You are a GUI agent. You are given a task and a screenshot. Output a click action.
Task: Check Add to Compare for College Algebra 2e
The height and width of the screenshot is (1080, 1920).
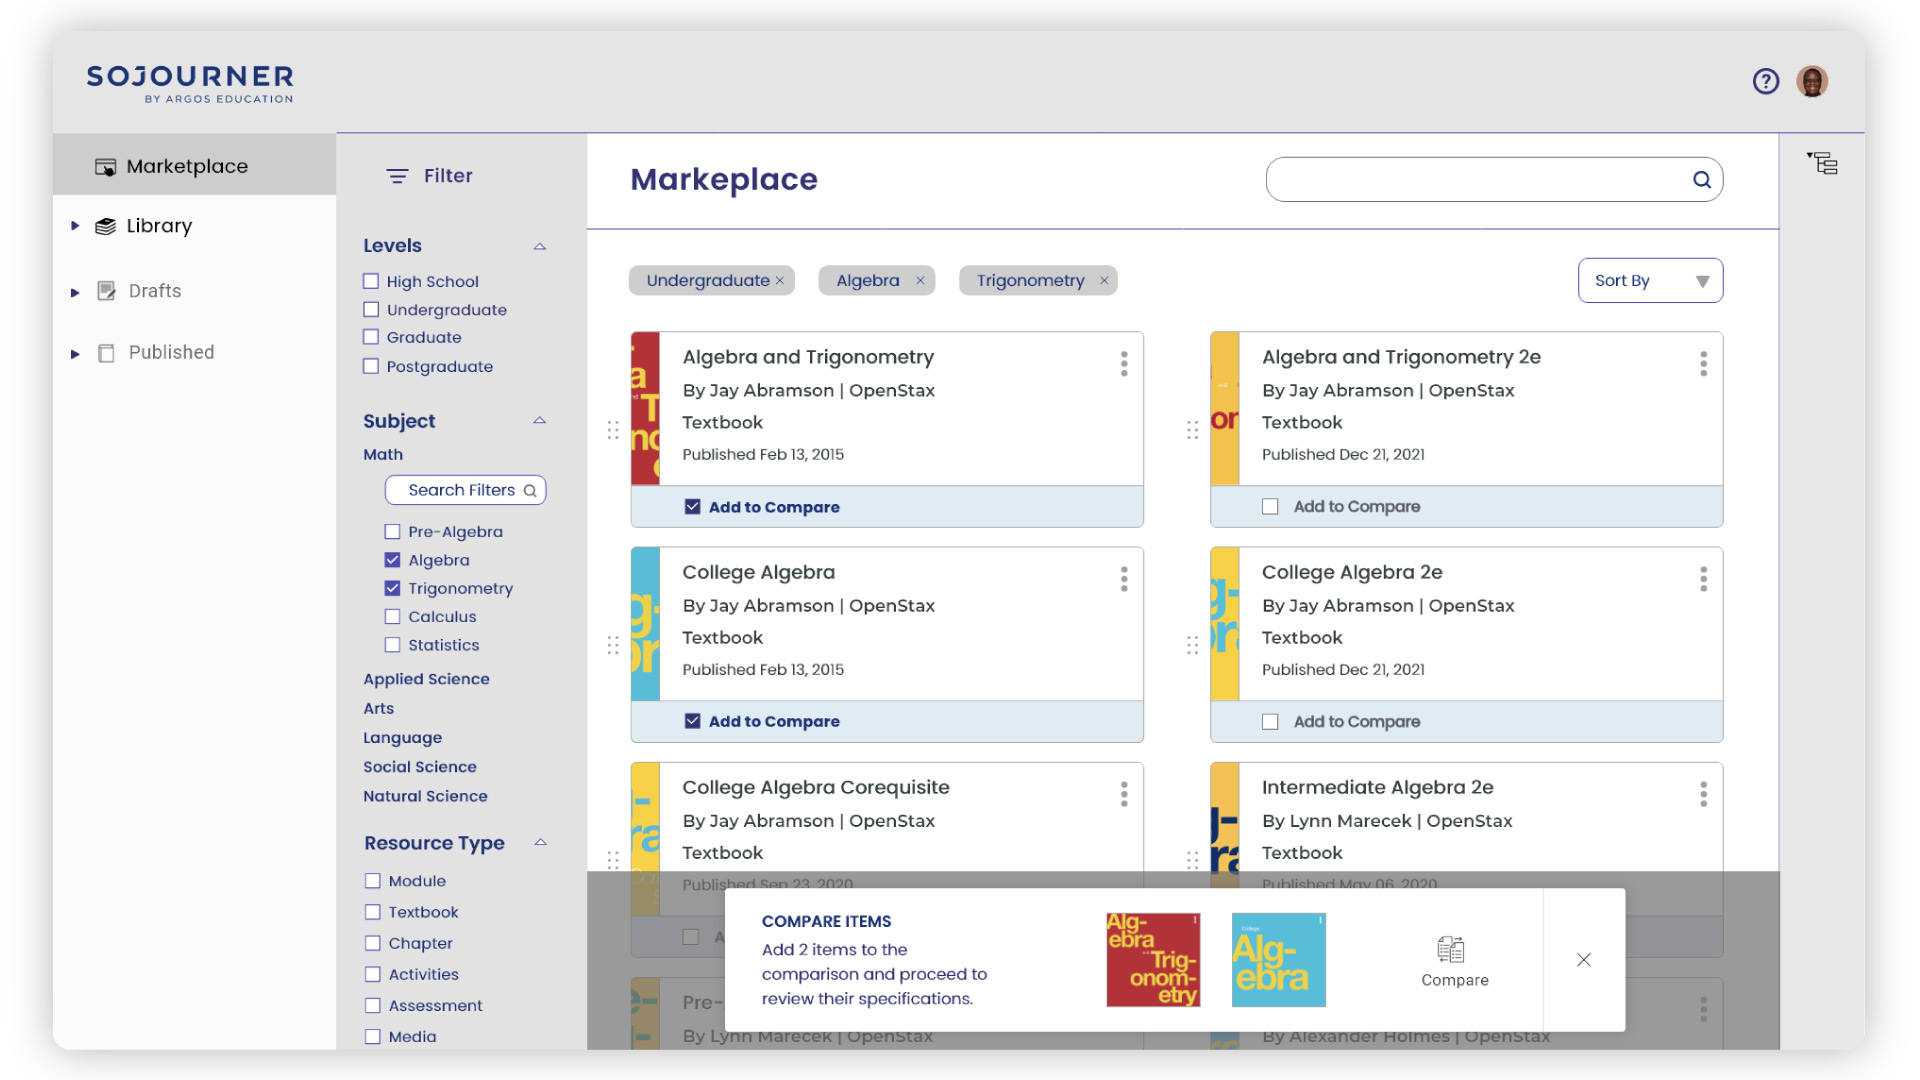pos(1270,722)
